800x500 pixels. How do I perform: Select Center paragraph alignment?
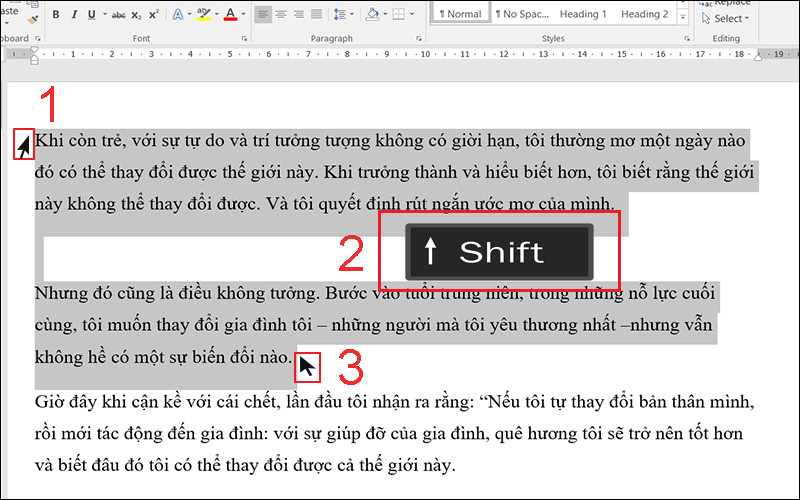tap(281, 14)
